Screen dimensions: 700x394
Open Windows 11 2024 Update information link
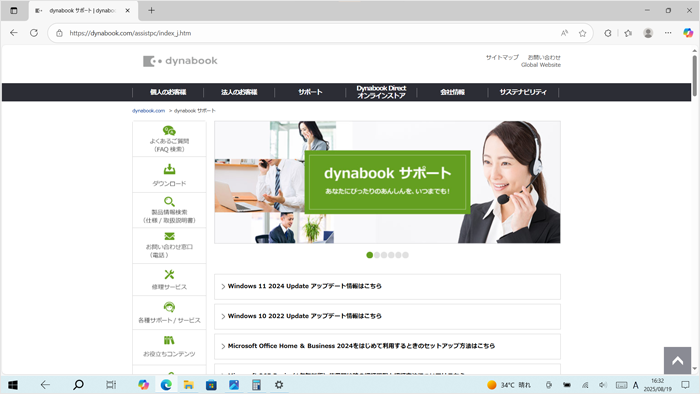coord(387,286)
